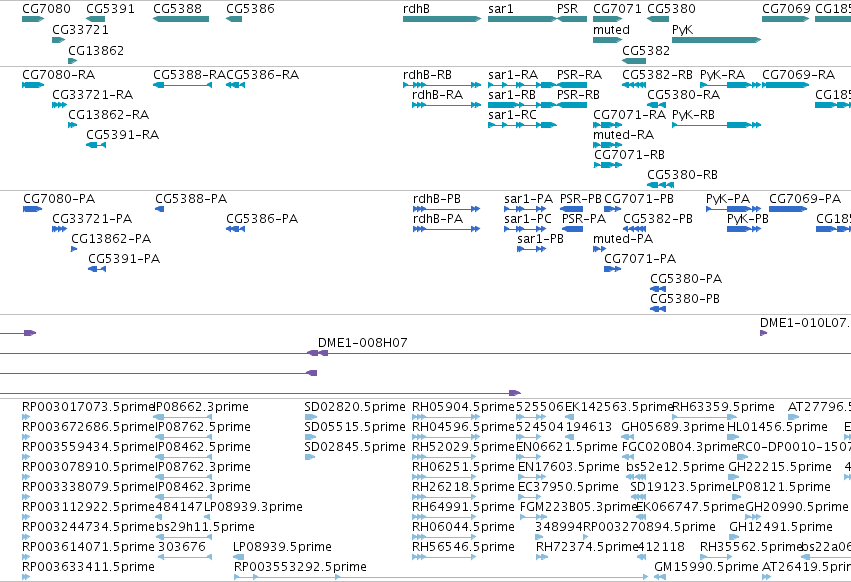The width and height of the screenshot is (851, 582).
Task: Choose transcript CG7069-RA
Action: pos(798,74)
